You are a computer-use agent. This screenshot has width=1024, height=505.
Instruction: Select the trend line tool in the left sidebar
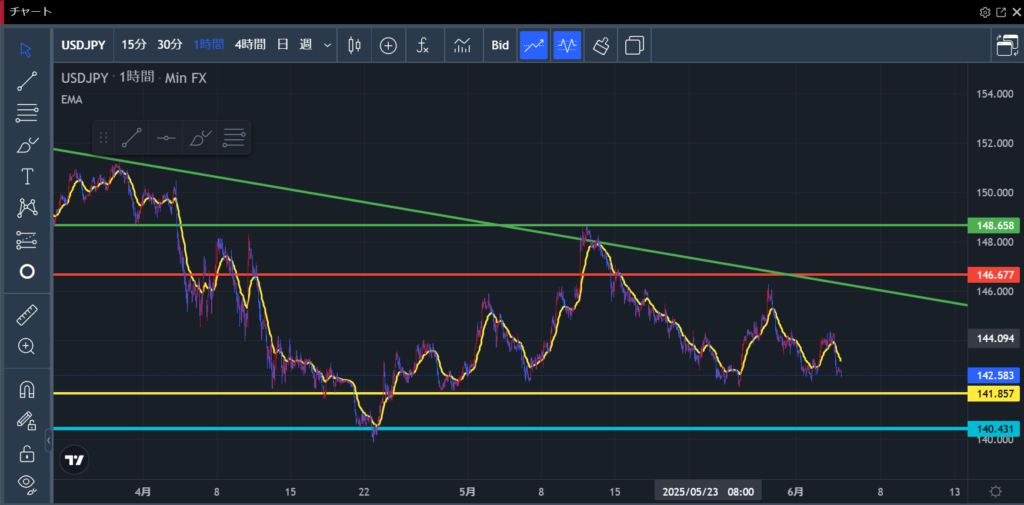tap(26, 82)
